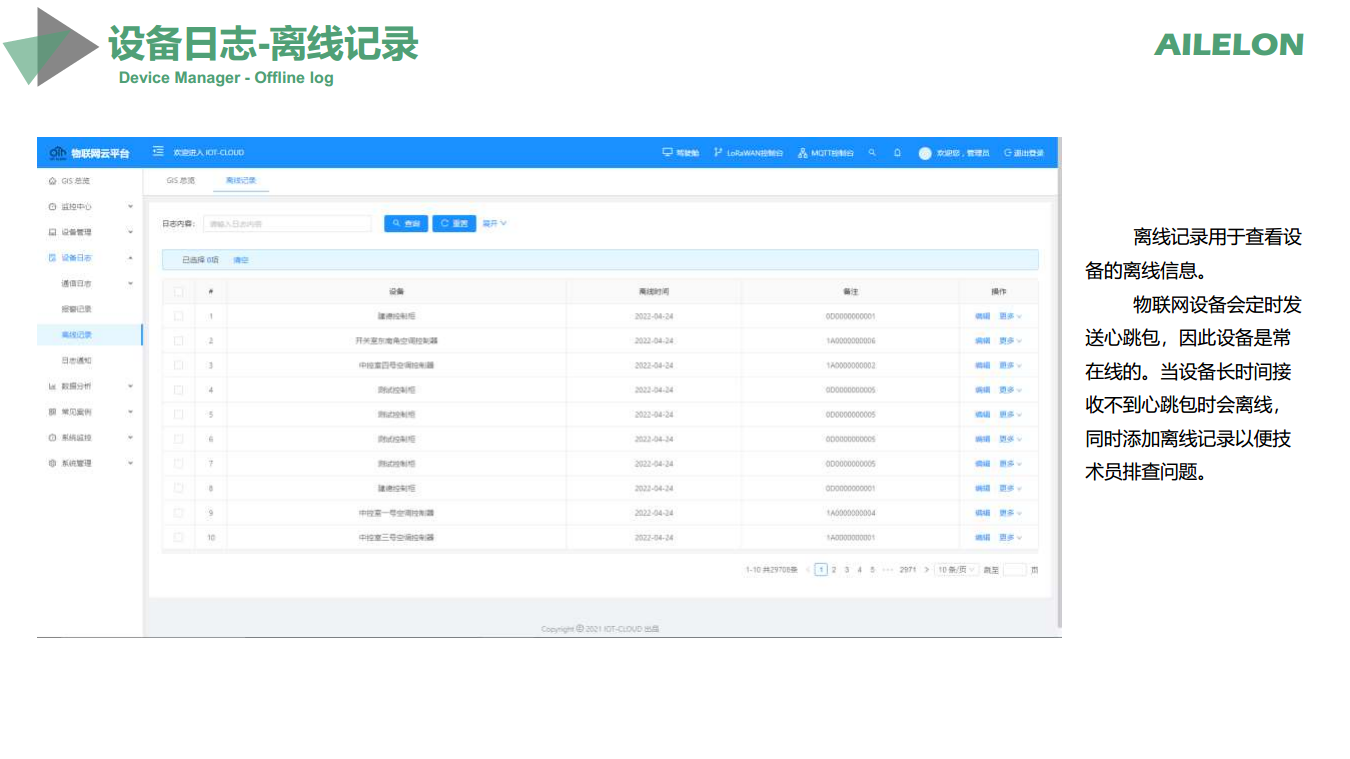Open the 更多 dropdown in row 1

[1011, 316]
